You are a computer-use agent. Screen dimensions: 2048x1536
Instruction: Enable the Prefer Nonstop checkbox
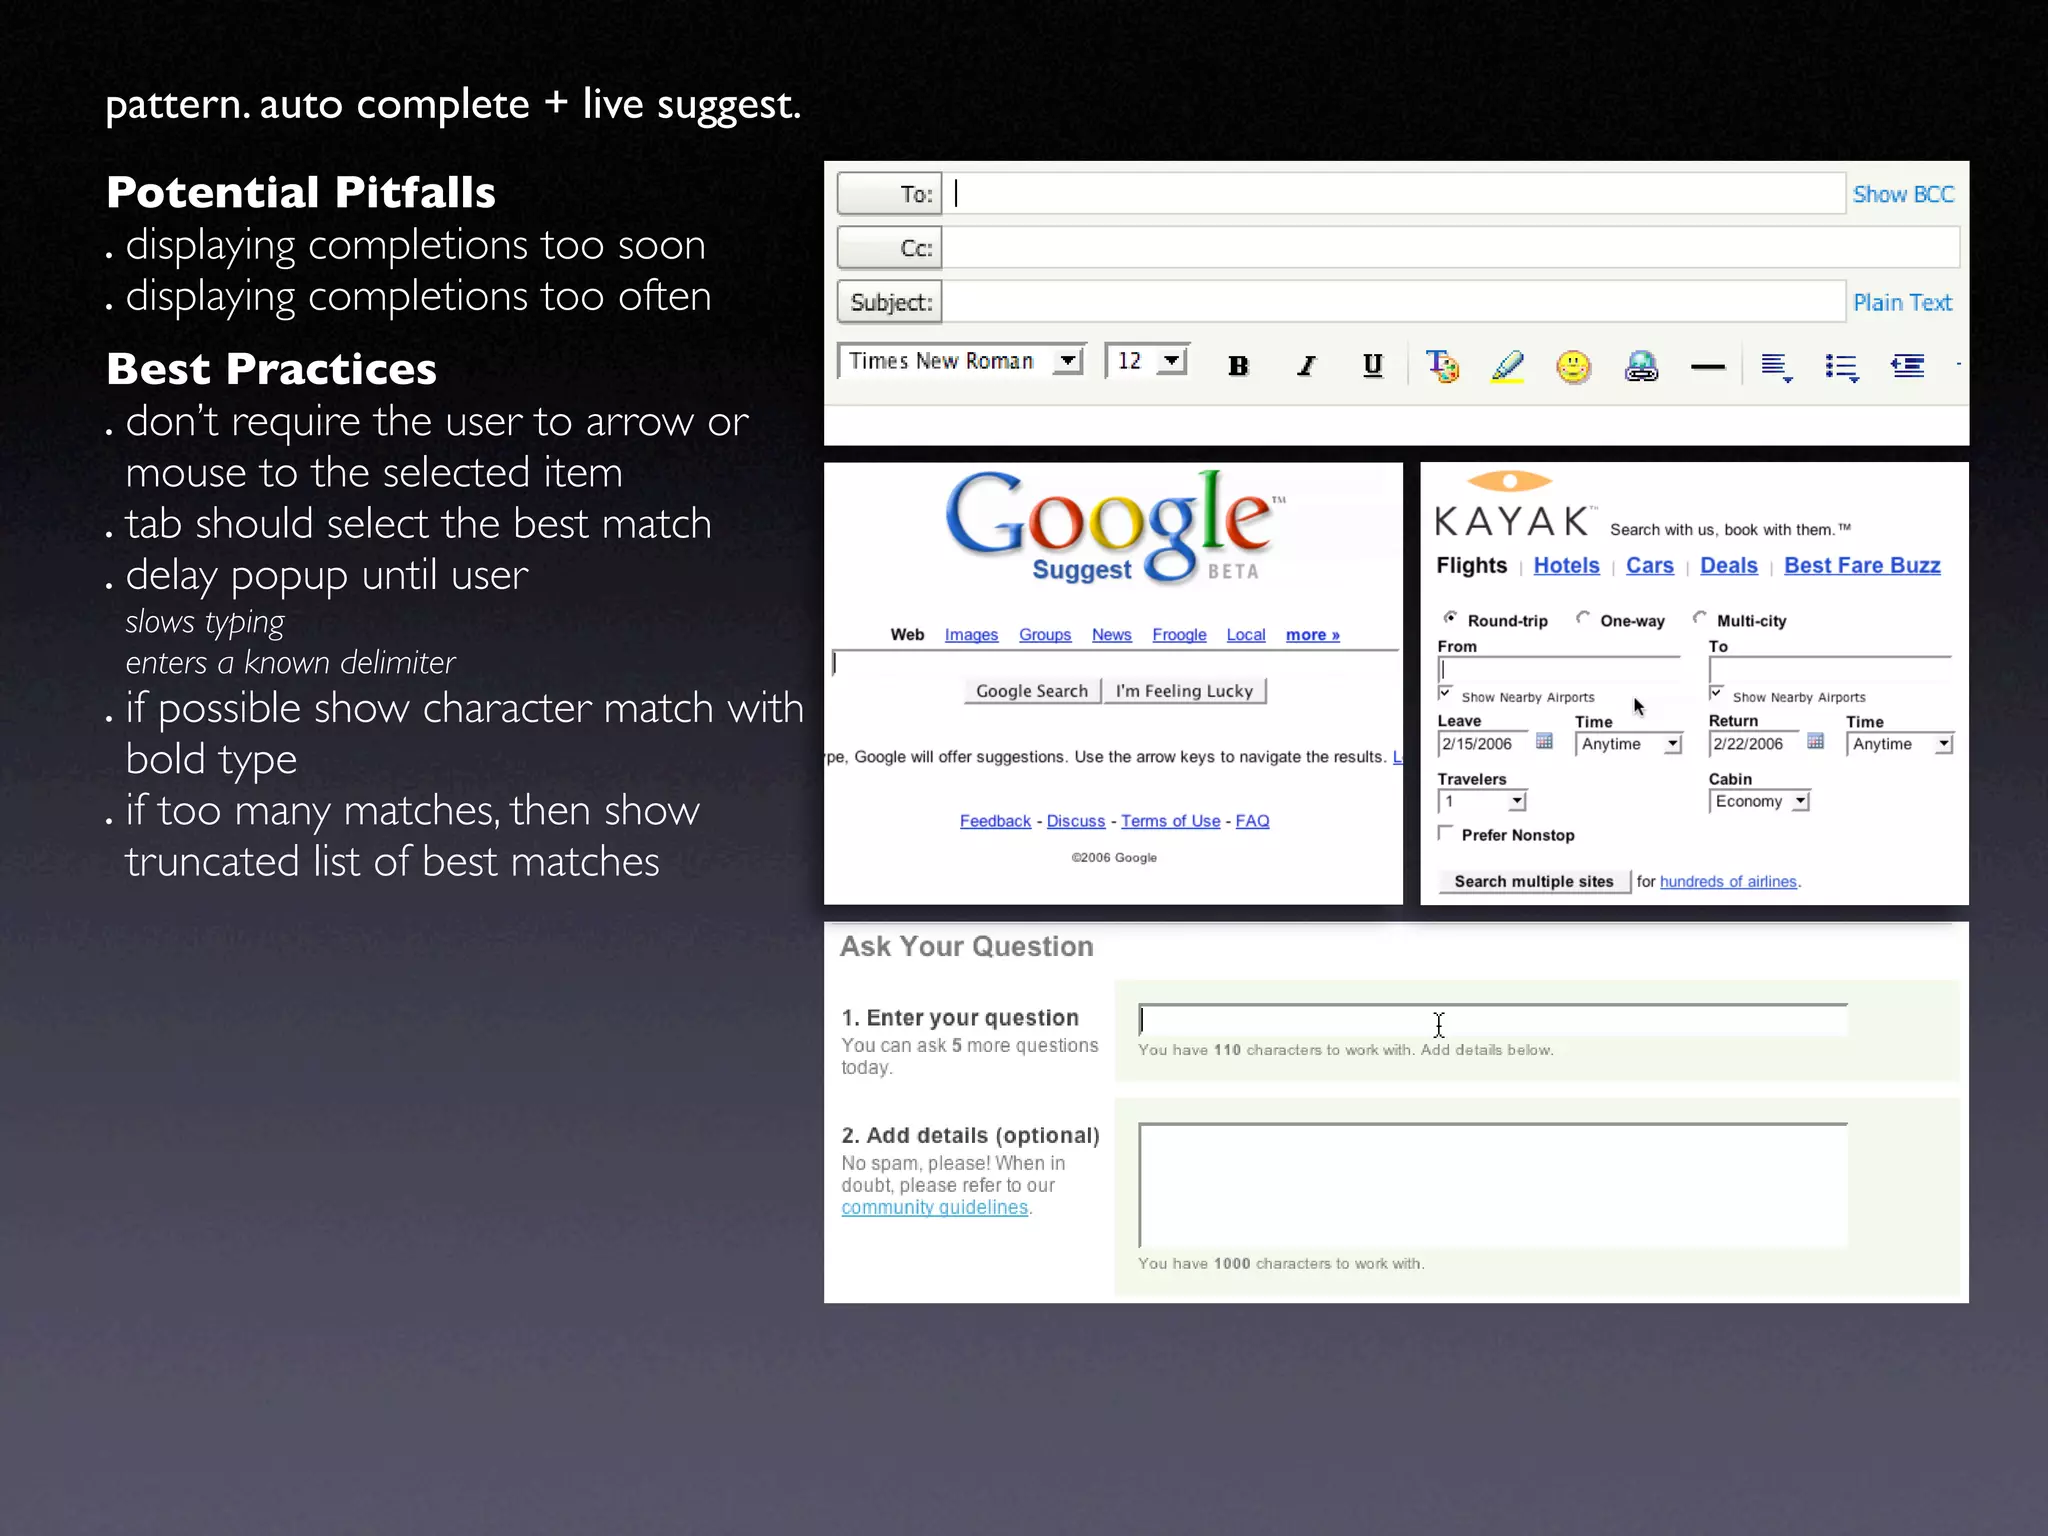click(x=1445, y=833)
